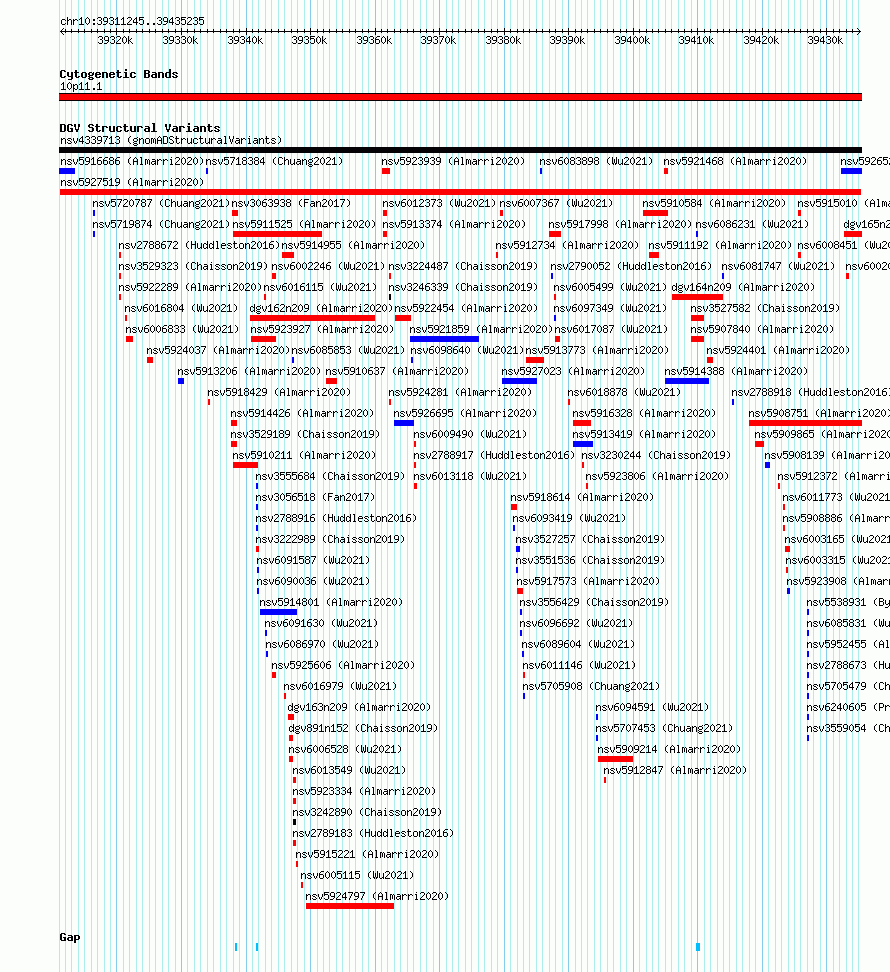890x972 pixels.
Task: Open variant nsv4339713 (gnomADStructuralVariants)
Action: click(x=171, y=140)
